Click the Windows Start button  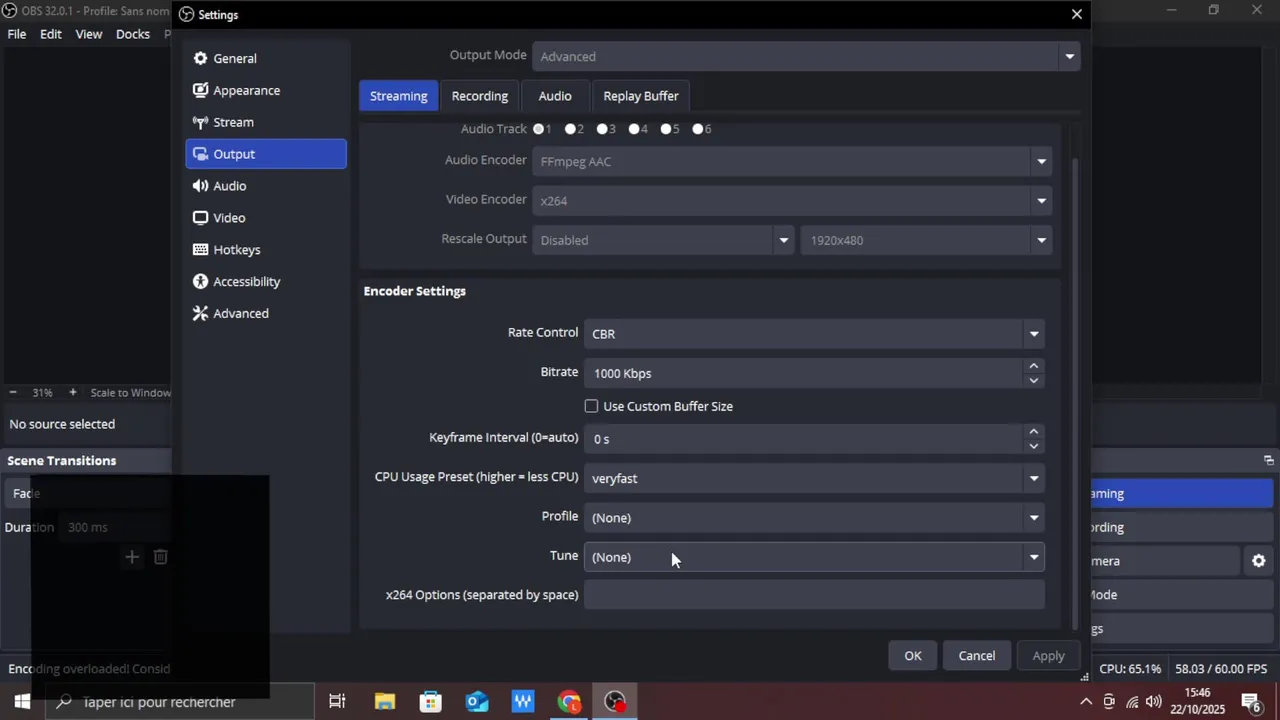coord(22,702)
